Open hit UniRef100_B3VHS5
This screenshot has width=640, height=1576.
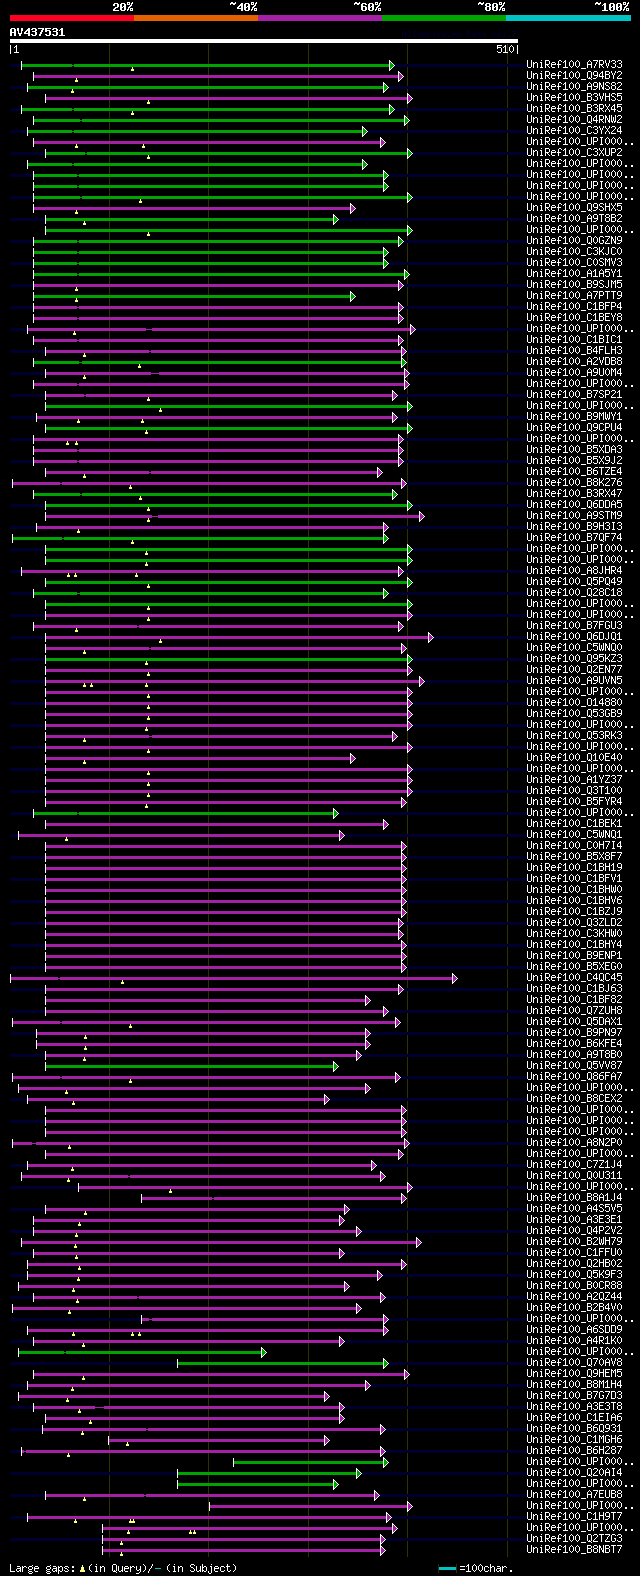click(574, 98)
